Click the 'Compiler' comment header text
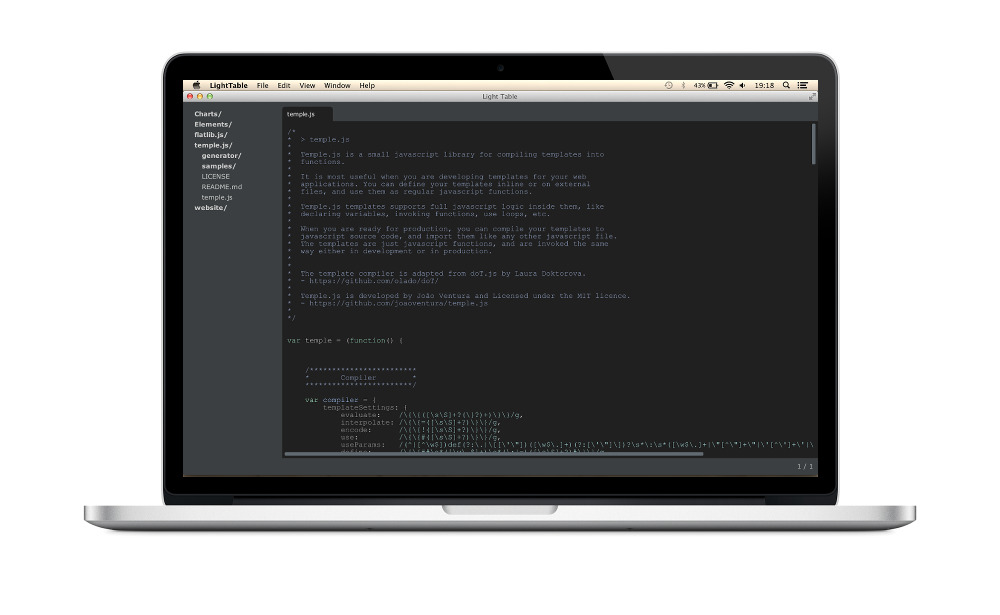This screenshot has width=1000, height=615. coord(358,378)
